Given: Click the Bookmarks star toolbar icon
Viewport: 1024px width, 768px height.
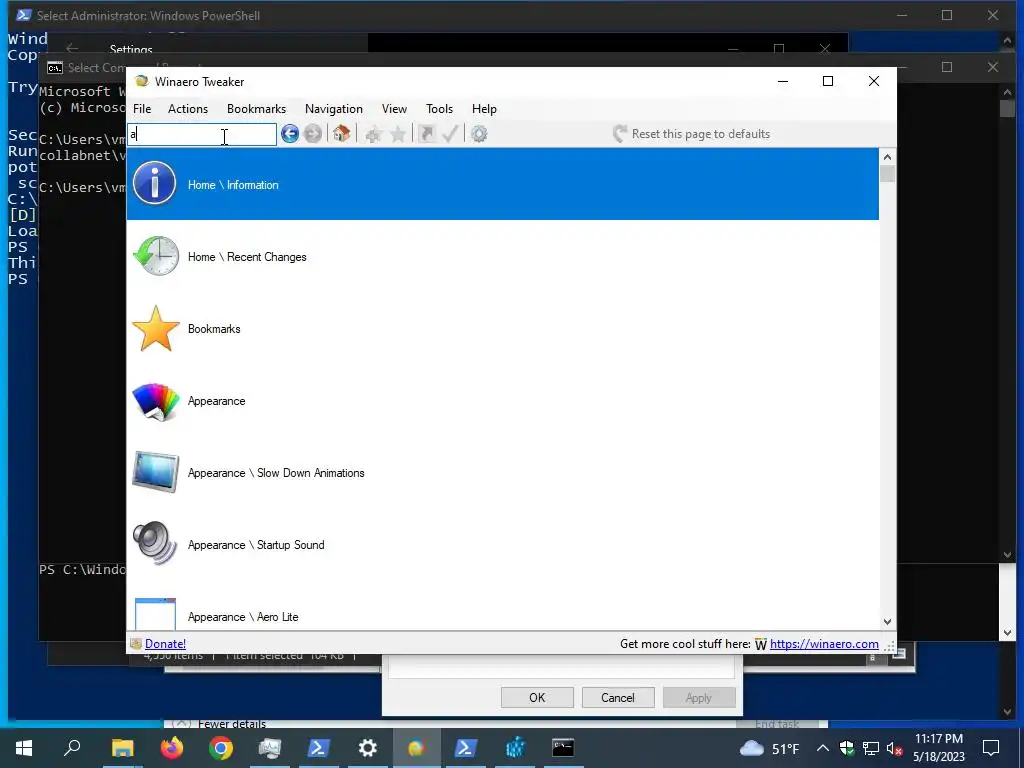Looking at the screenshot, I should (x=398, y=135).
